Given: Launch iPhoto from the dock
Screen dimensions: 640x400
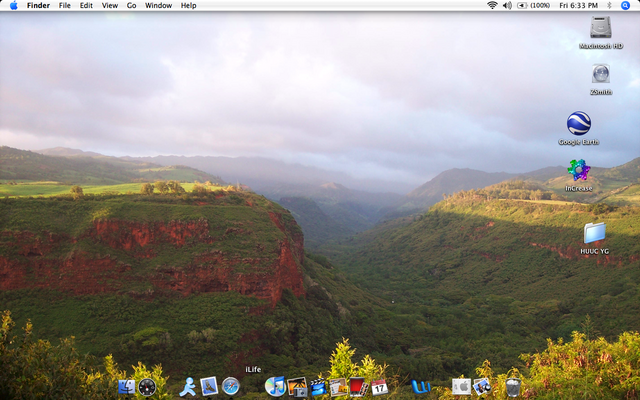Looking at the screenshot, I should coord(297,387).
